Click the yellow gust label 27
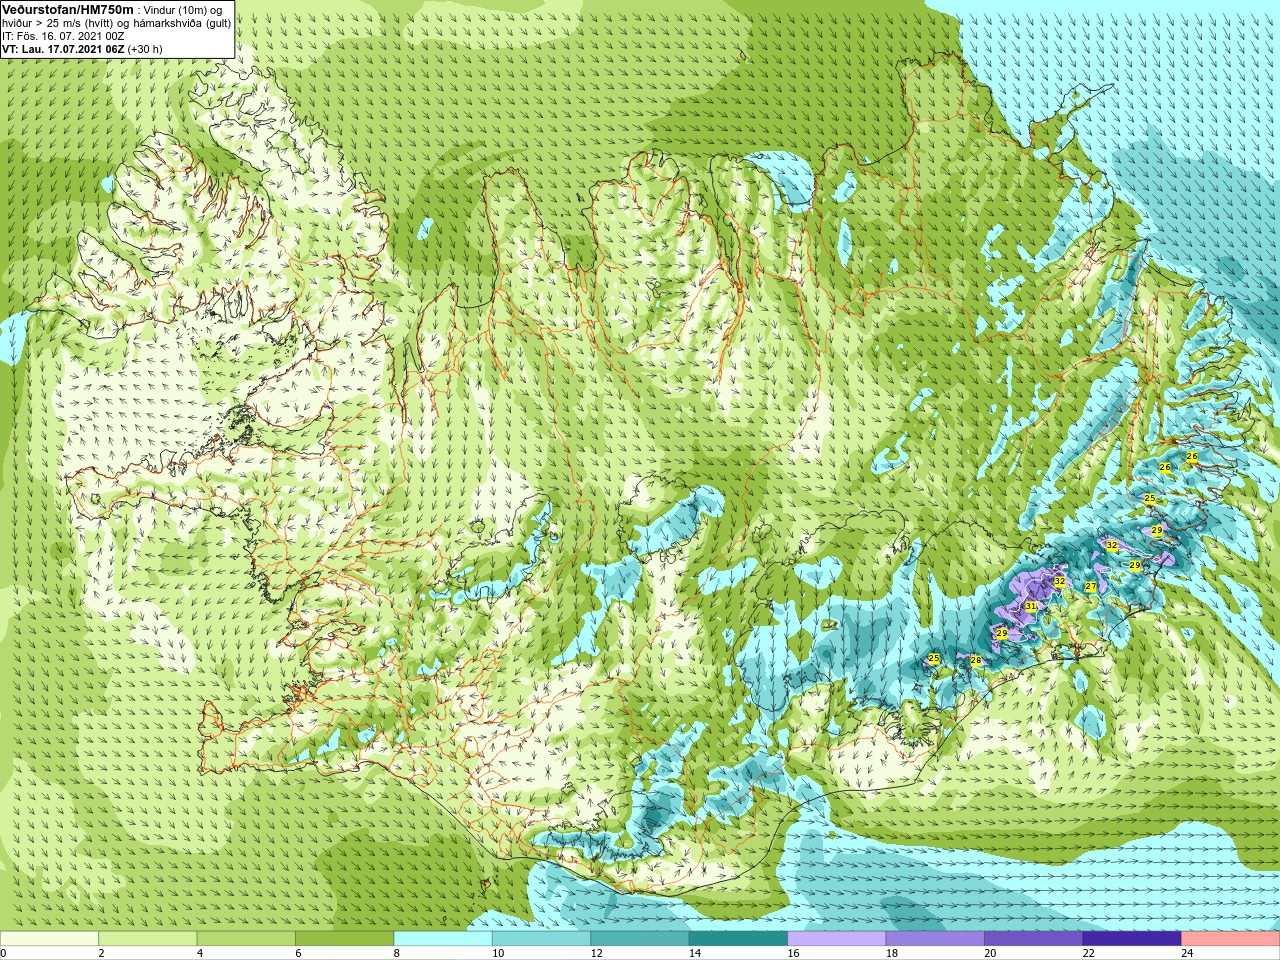The width and height of the screenshot is (1280, 960). (1091, 587)
